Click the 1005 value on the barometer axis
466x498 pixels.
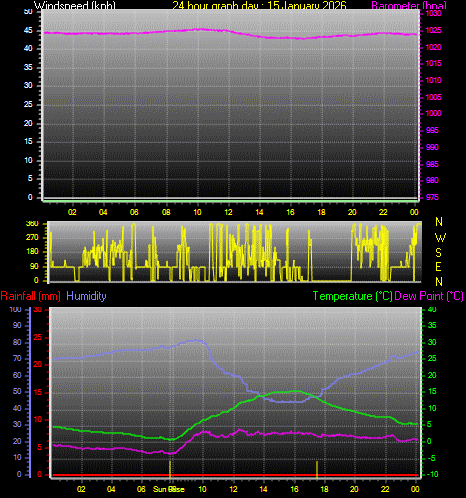[x=433, y=97]
